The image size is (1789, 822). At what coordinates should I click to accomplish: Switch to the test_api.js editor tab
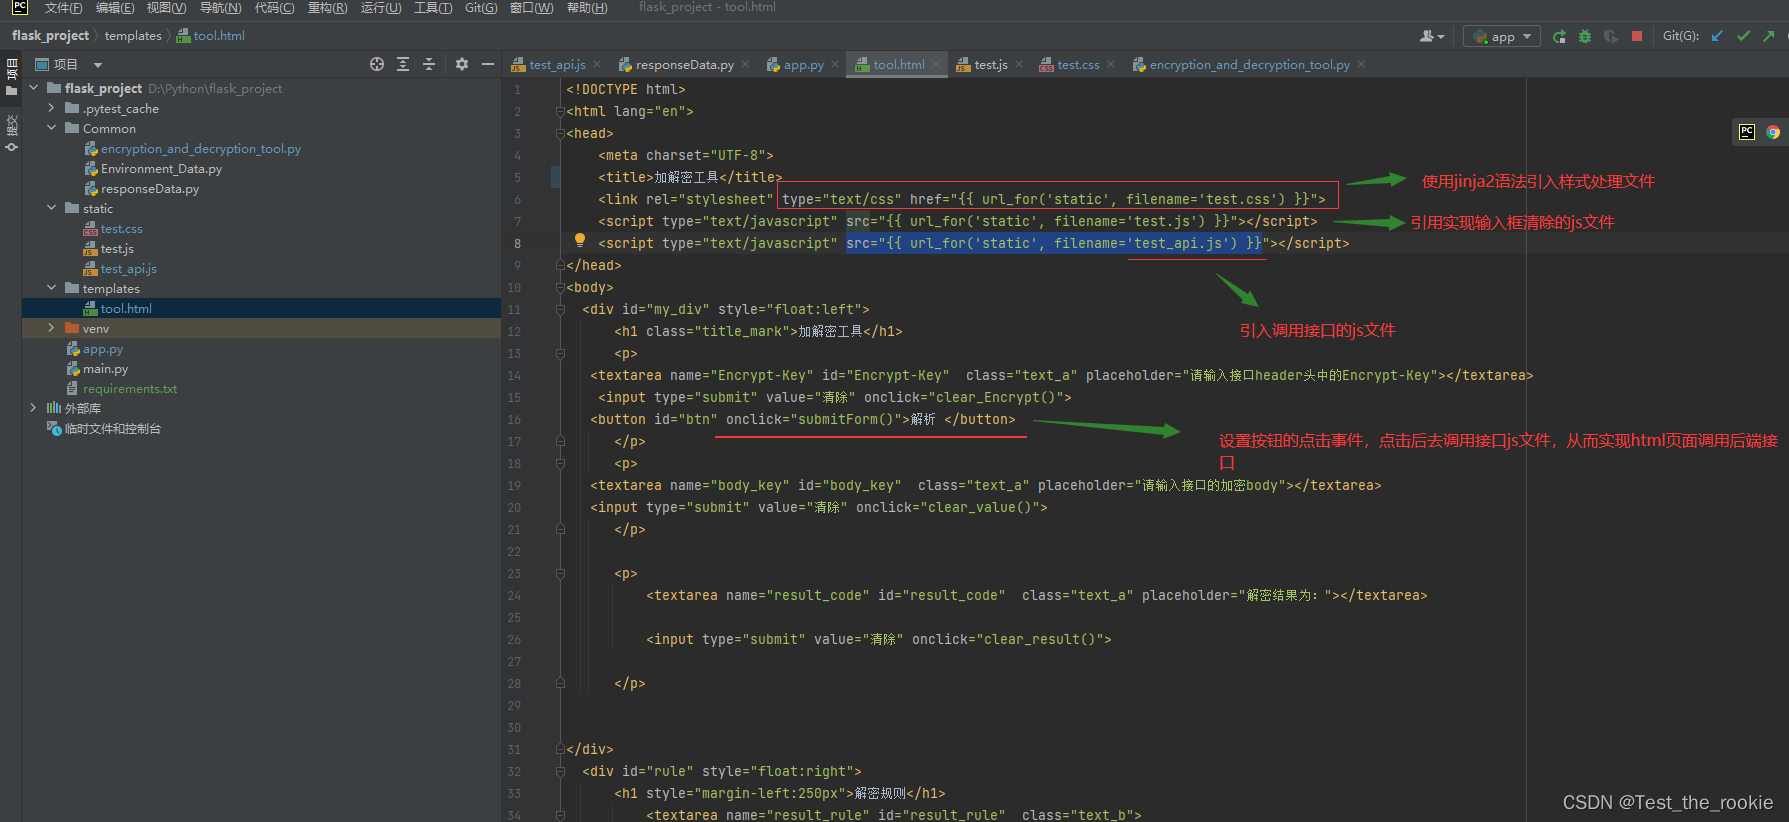tap(558, 65)
